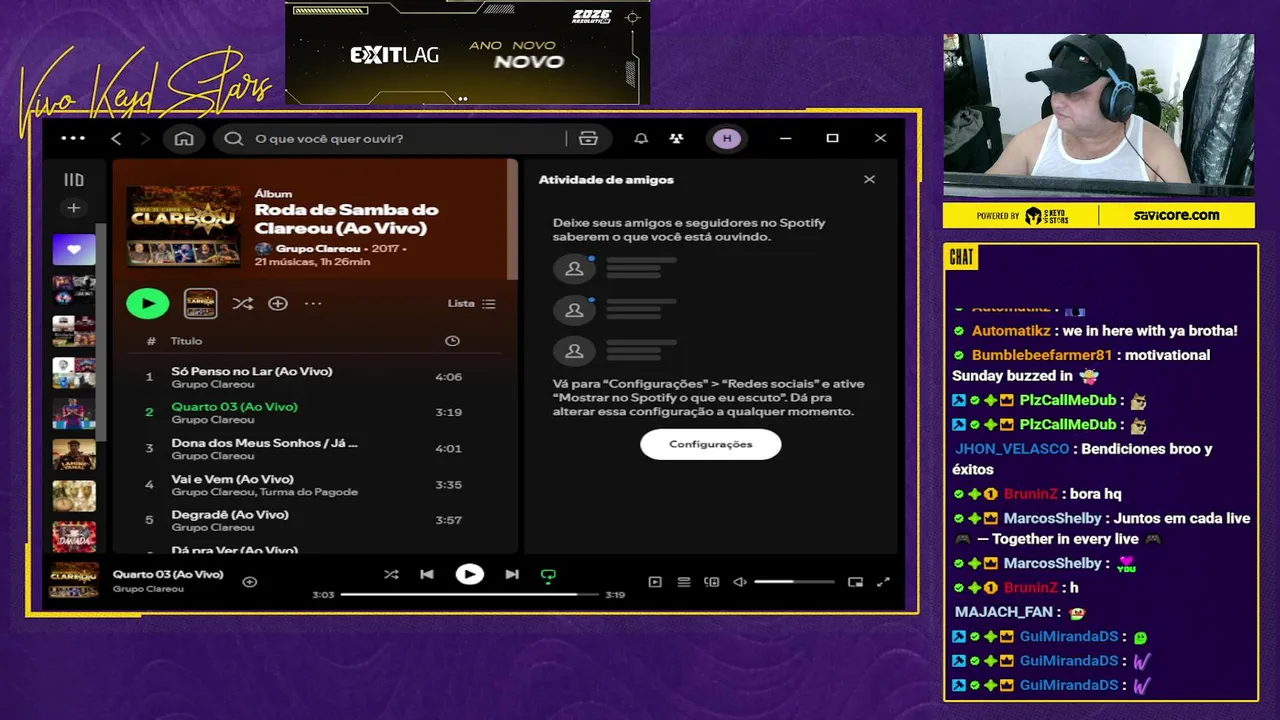This screenshot has height=720, width=1280.
Task: Click 'JHON_VELASCO' username in chat
Action: coord(1012,449)
